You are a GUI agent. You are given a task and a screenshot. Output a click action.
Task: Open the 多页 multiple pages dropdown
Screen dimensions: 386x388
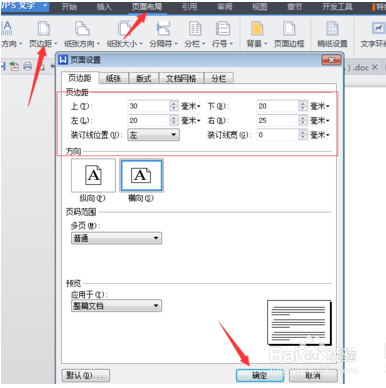tap(116, 238)
